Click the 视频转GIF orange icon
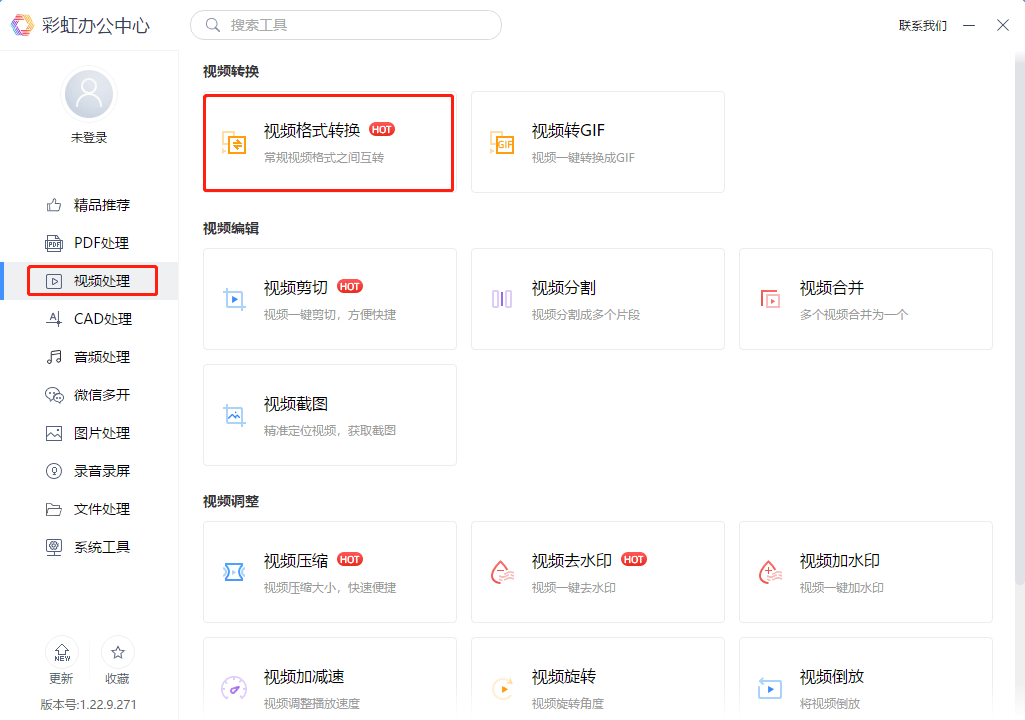The height and width of the screenshot is (720, 1025). 502,143
